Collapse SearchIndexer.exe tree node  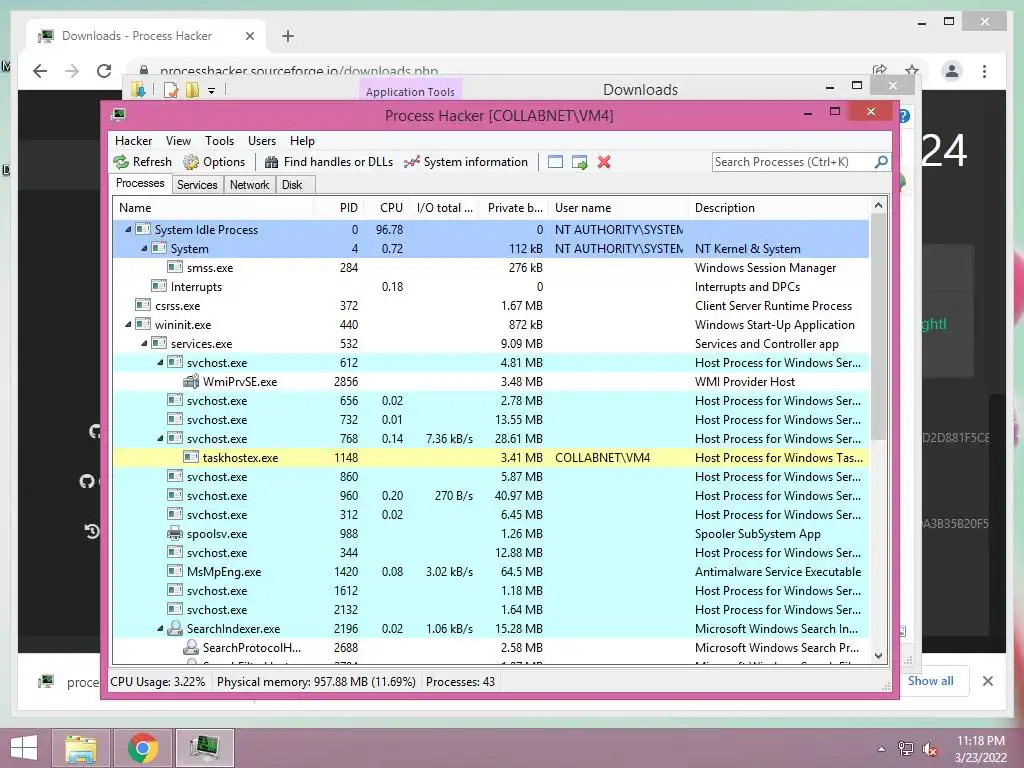(x=160, y=628)
